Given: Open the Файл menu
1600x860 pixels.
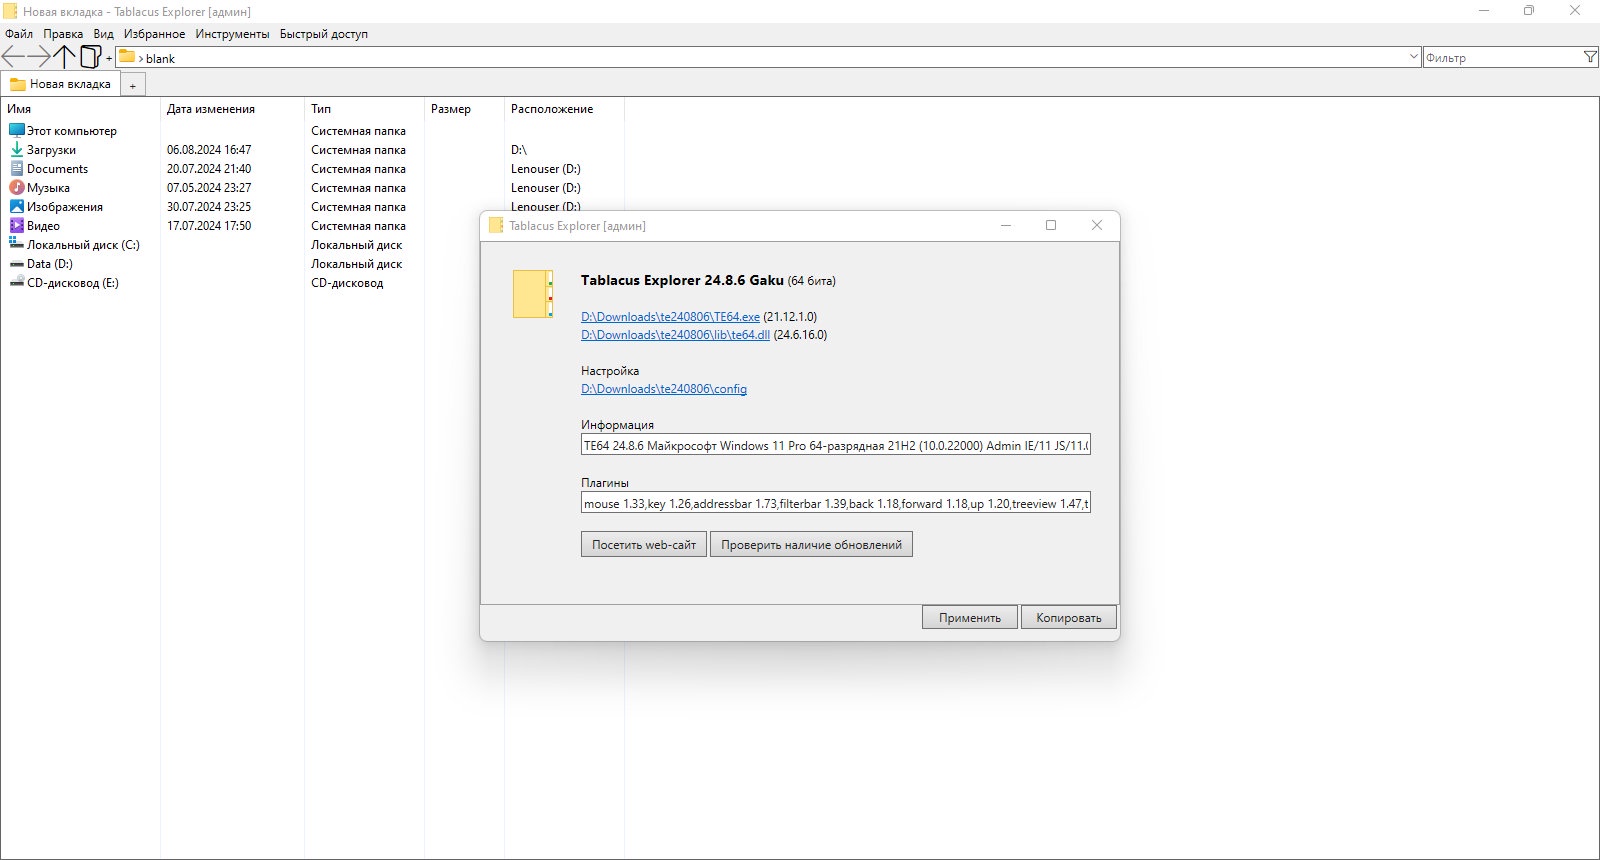Looking at the screenshot, I should [19, 34].
